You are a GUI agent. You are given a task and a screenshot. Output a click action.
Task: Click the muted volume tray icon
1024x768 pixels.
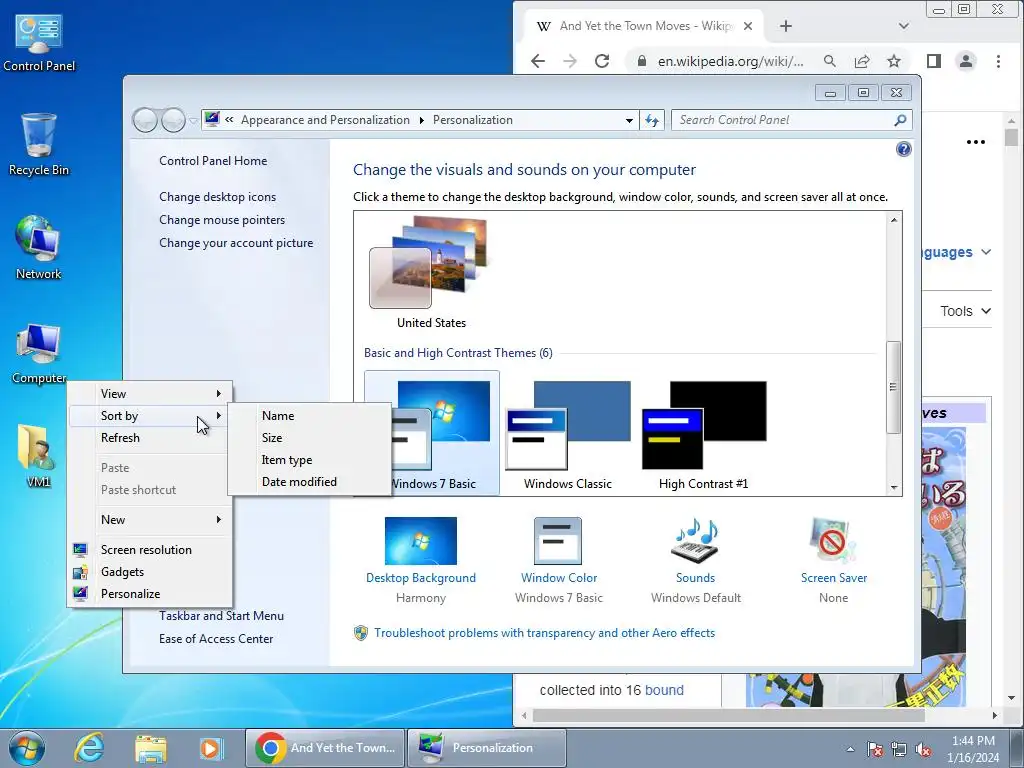(923, 749)
